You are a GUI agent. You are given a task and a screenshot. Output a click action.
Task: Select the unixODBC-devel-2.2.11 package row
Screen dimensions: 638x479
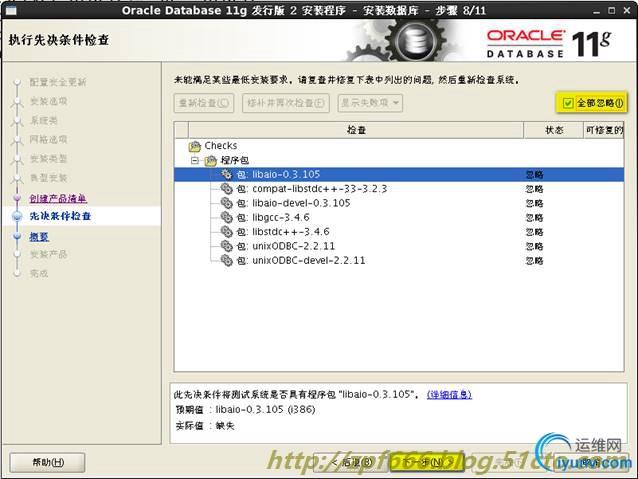click(399, 260)
